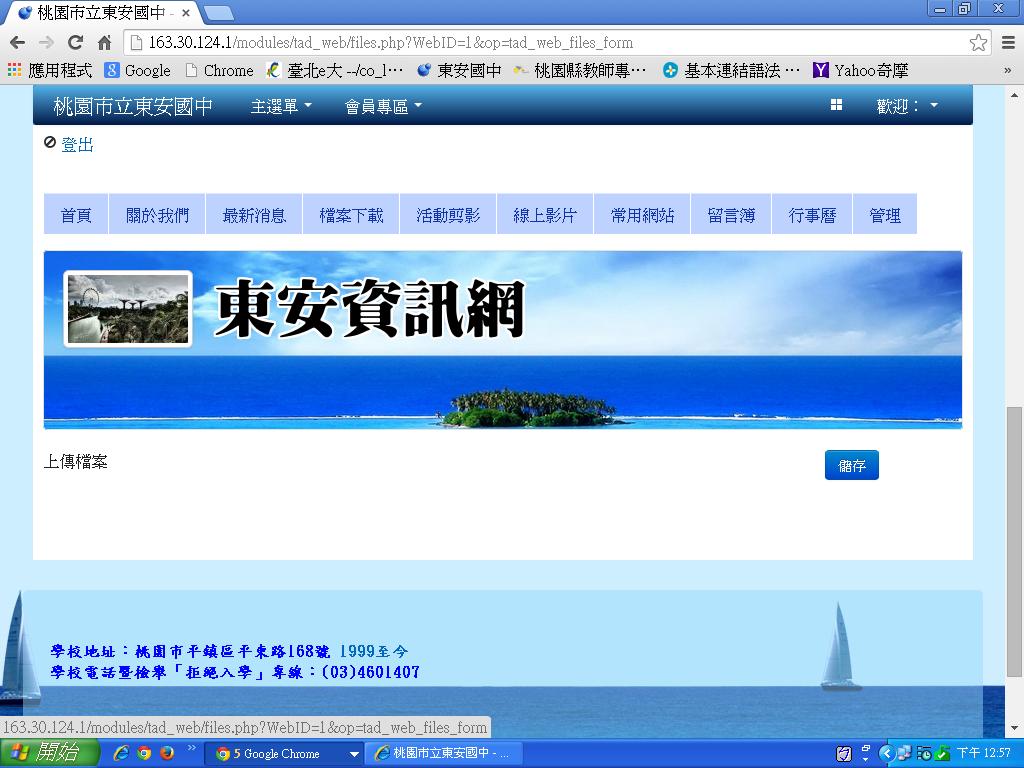Open the 活動剪影 menu tab
This screenshot has height=768, width=1024.
(448, 215)
